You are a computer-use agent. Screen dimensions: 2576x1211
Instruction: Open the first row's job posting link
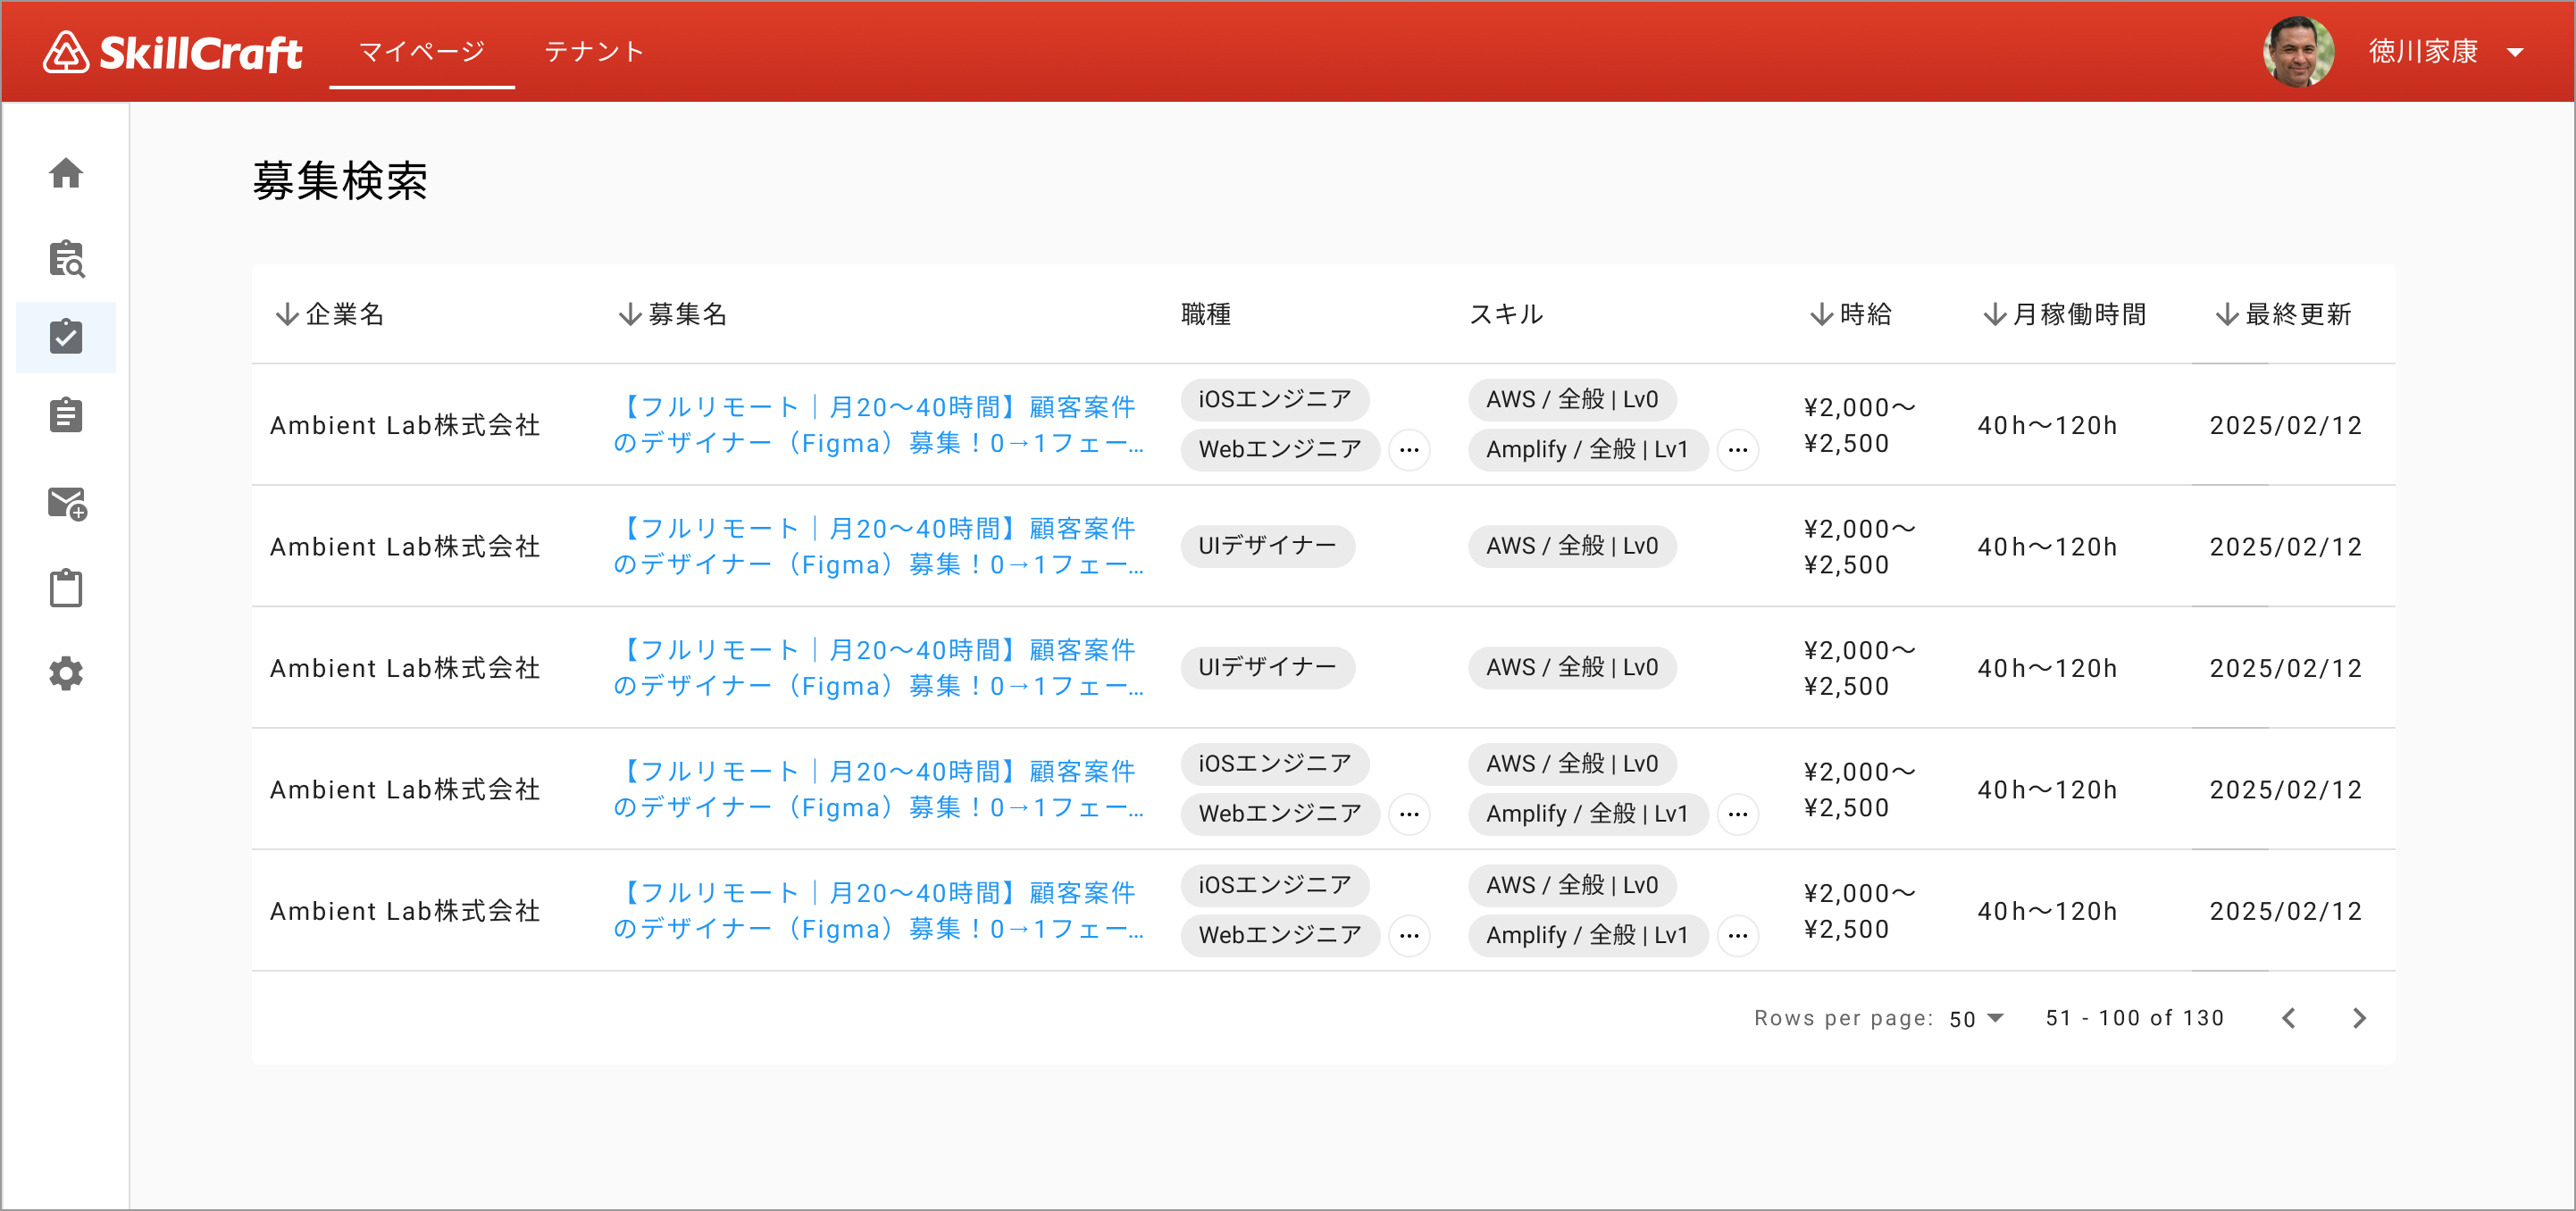click(x=878, y=425)
